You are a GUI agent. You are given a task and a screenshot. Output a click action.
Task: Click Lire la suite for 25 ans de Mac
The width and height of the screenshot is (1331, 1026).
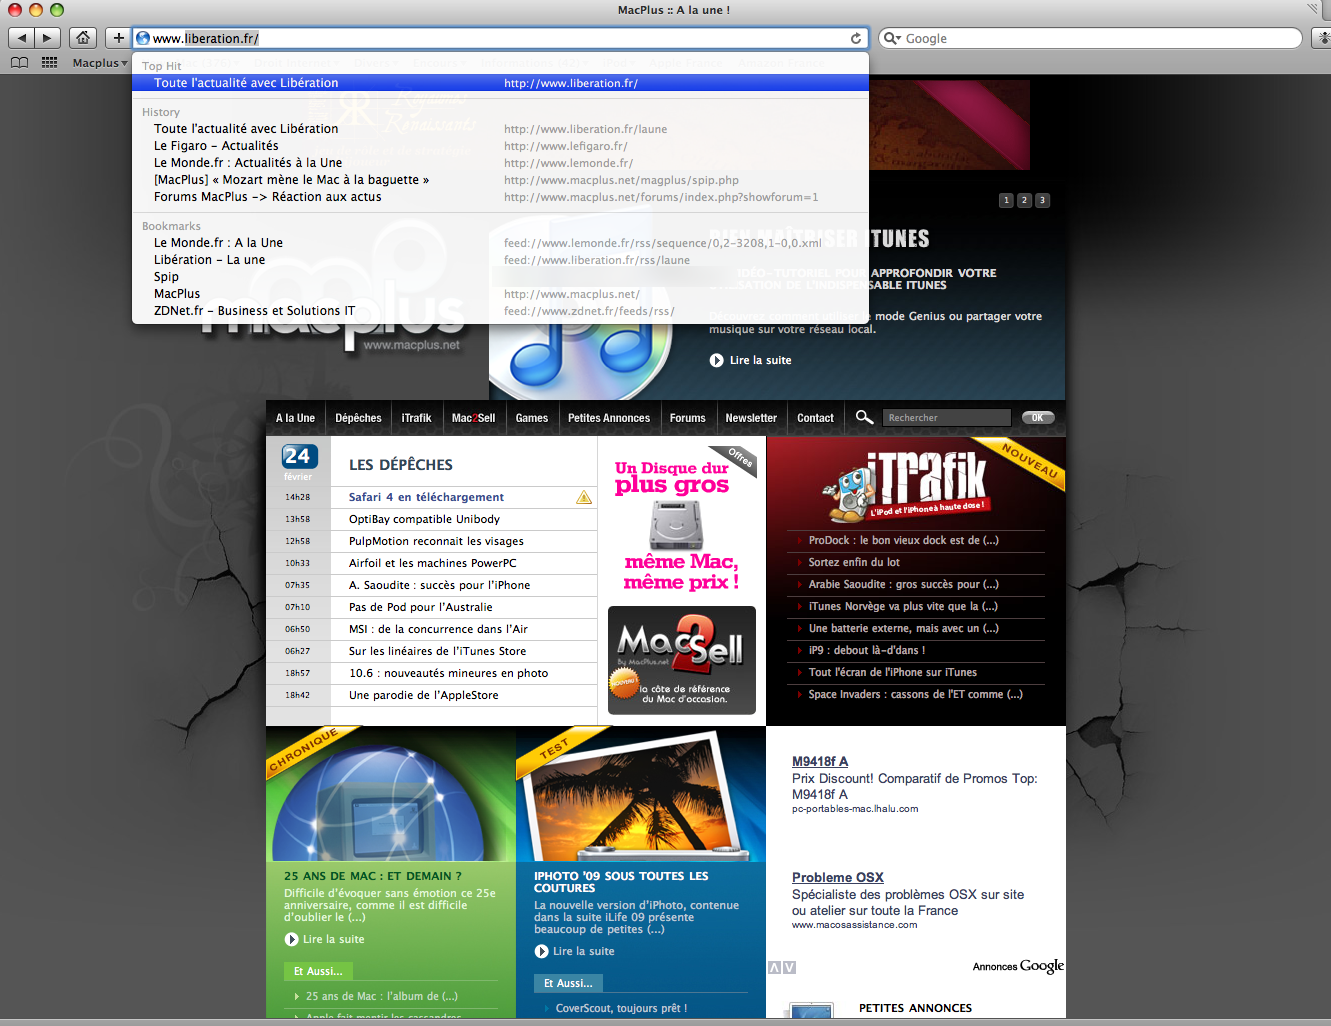tap(325, 939)
